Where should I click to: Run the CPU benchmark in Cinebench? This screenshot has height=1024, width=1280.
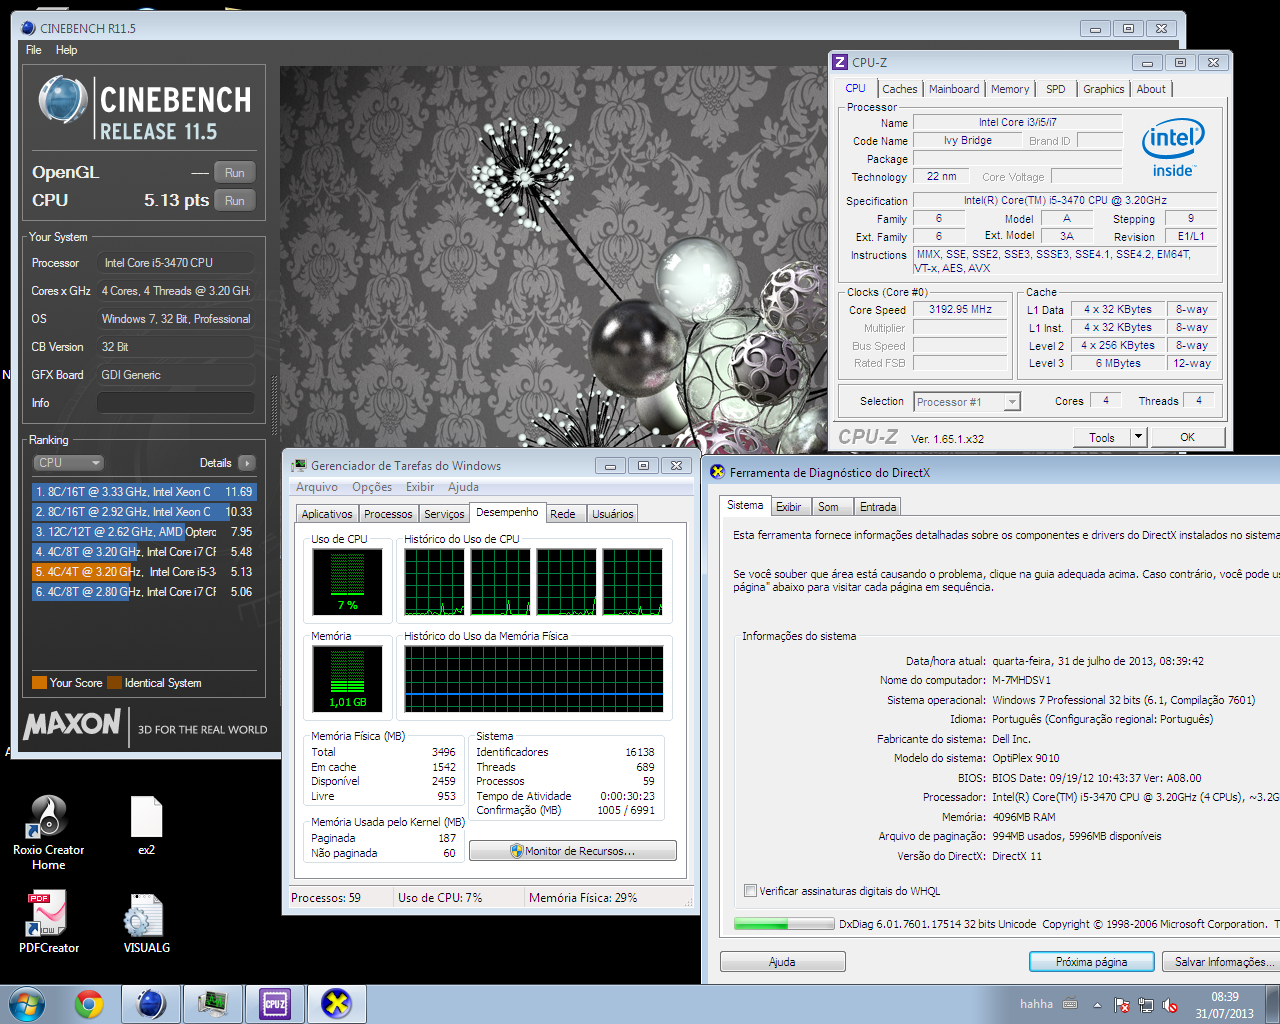tap(235, 200)
